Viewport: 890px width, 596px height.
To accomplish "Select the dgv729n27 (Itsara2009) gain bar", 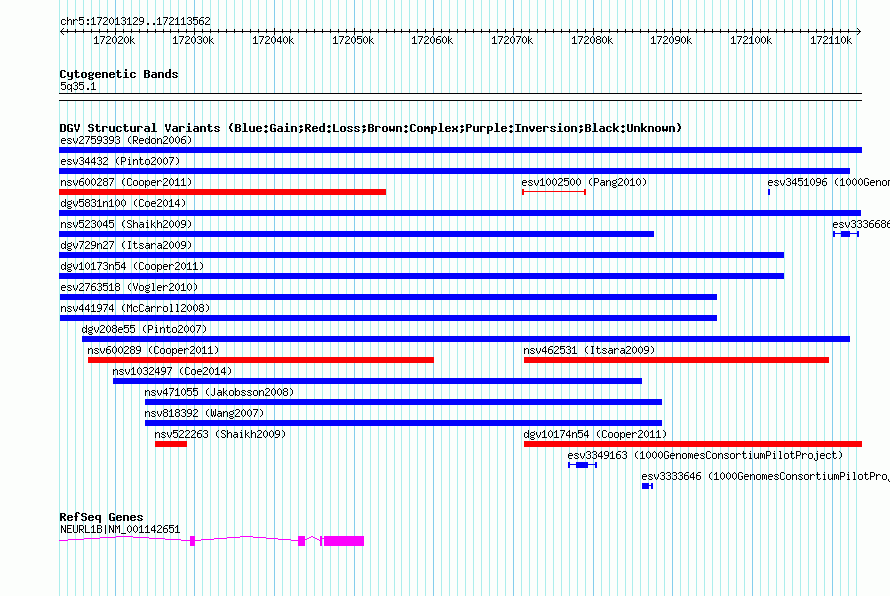I will tap(422, 255).
